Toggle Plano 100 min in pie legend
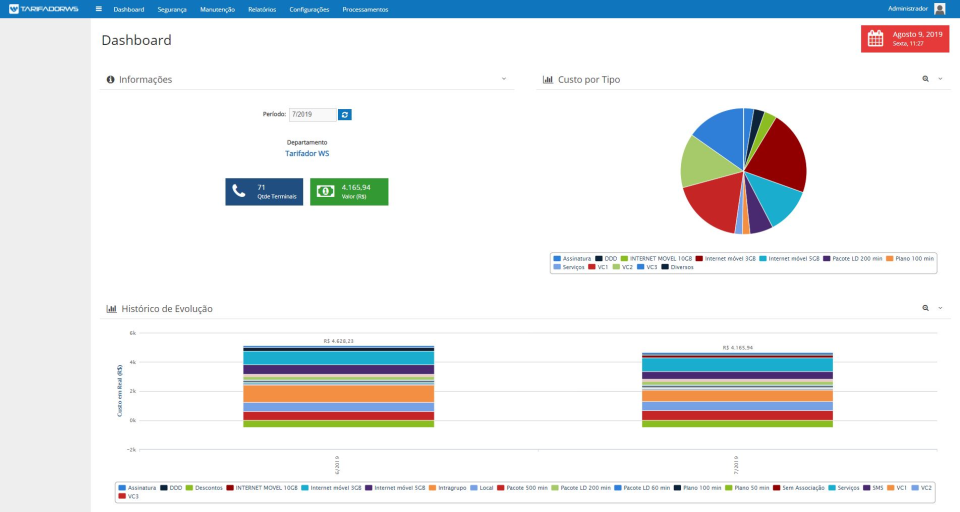This screenshot has height=512, width=960. pyautogui.click(x=910, y=258)
